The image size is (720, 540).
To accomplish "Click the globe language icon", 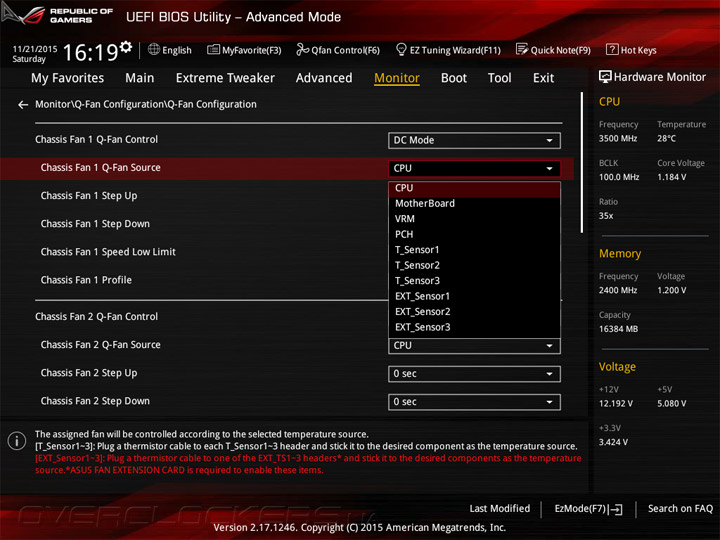I will pyautogui.click(x=154, y=49).
